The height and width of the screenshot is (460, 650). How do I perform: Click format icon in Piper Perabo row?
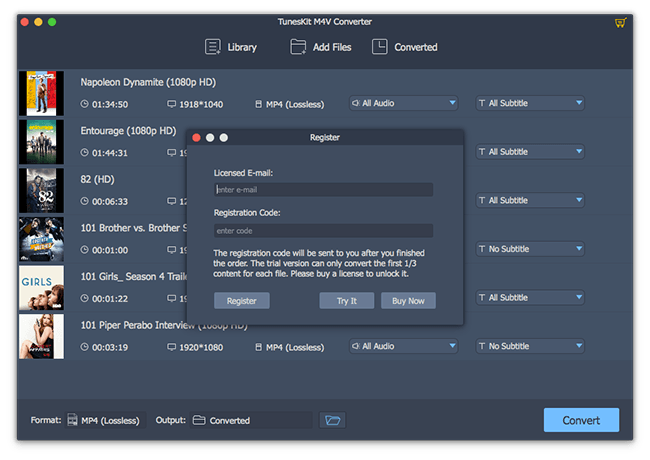[x=259, y=347]
